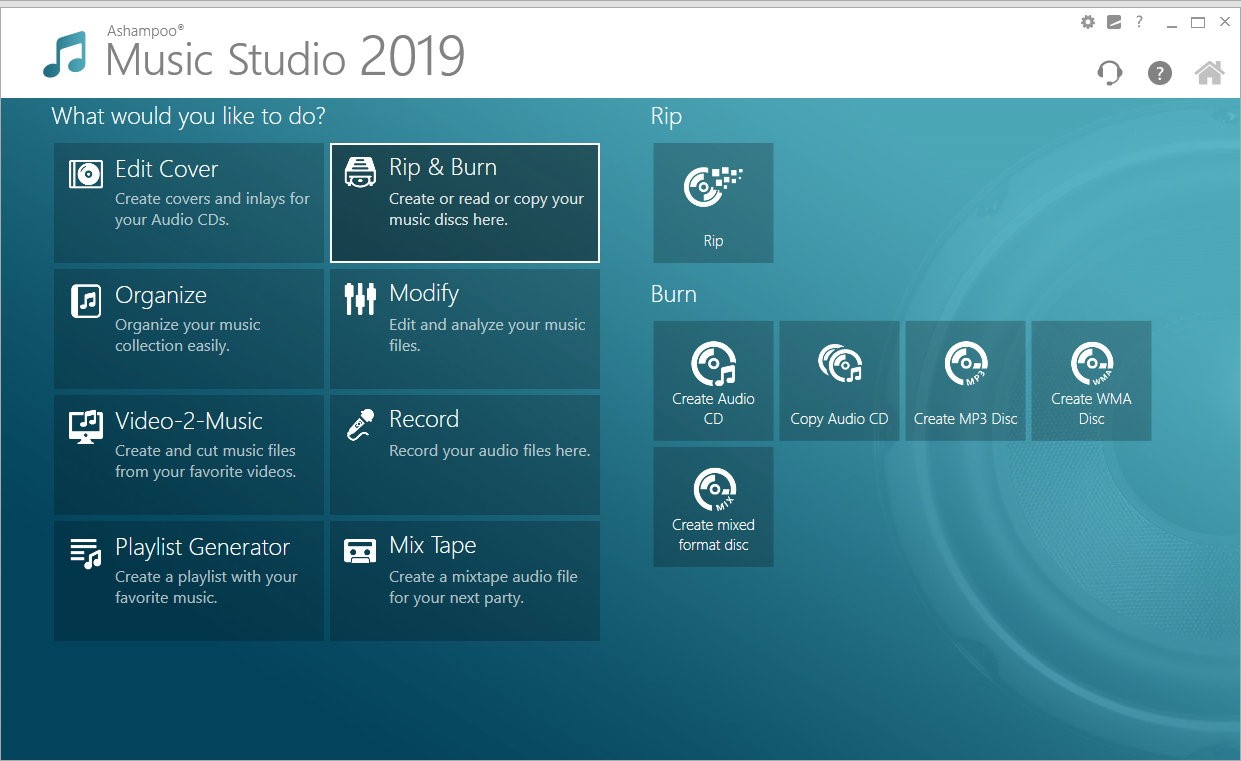Open Create WMA Disc
This screenshot has width=1241, height=761.
point(1090,380)
